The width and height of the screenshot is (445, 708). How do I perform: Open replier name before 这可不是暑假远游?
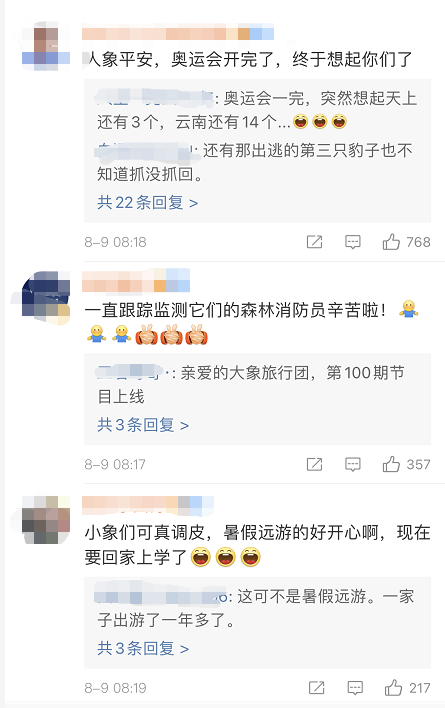point(161,596)
